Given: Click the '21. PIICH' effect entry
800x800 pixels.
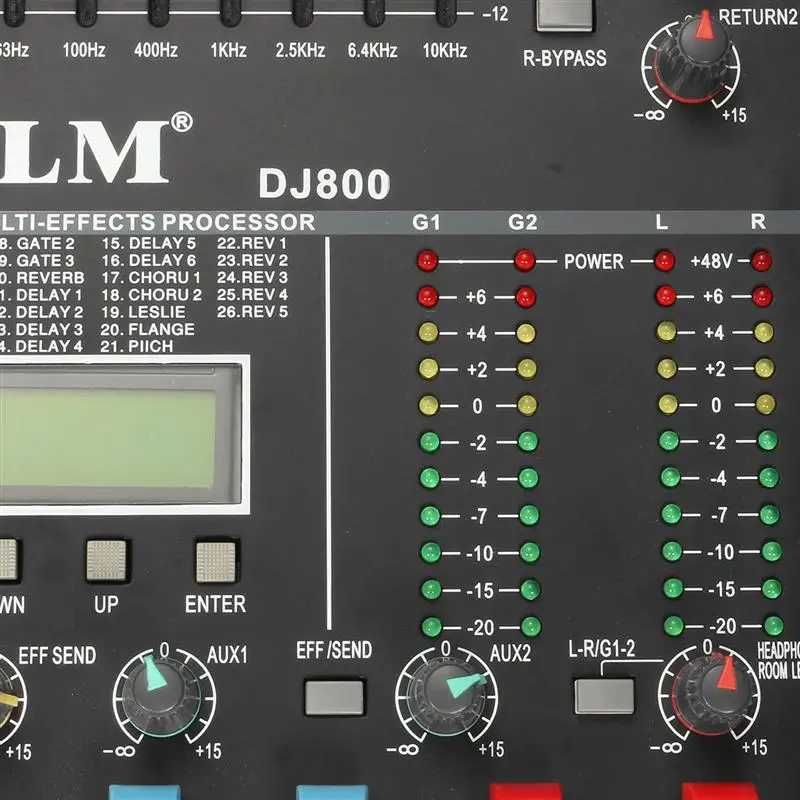Looking at the screenshot, I should click(x=137, y=346).
